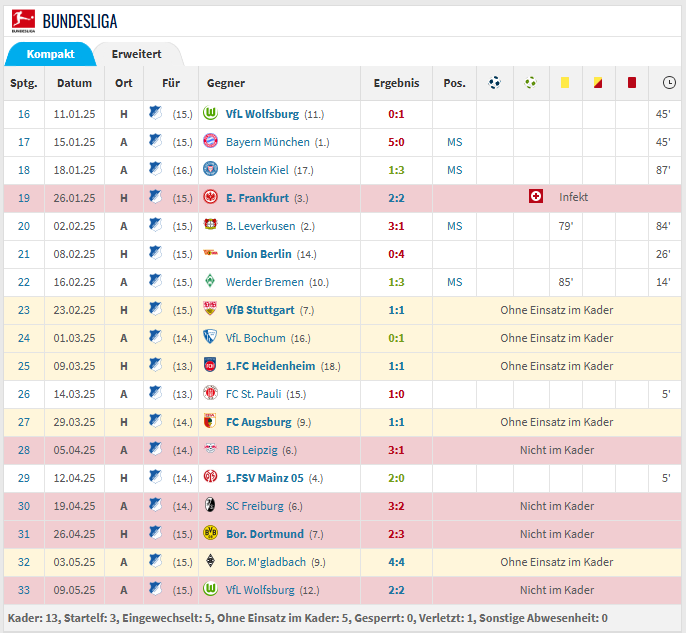
Task: Open the Holstein Kiel team link
Action: click(257, 170)
